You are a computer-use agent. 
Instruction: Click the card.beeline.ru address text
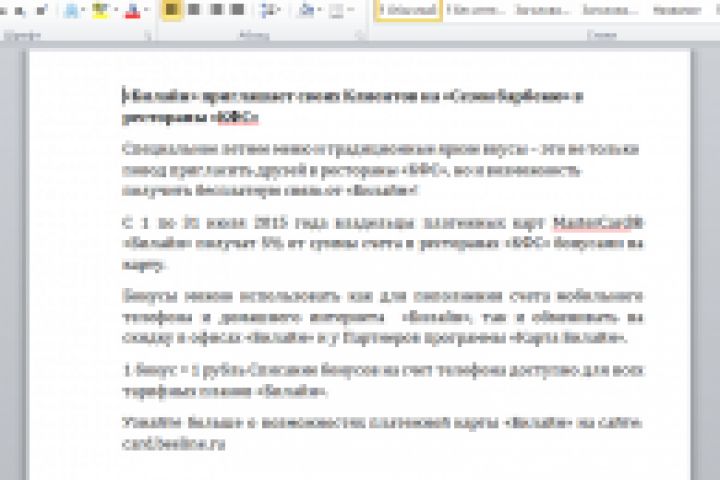(x=174, y=444)
